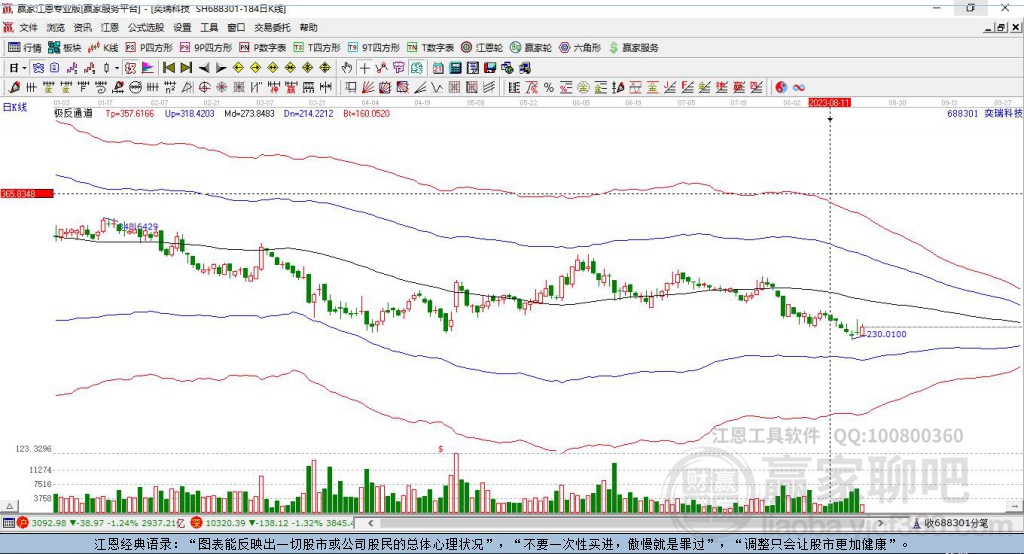Jump to first bar icon

click(x=168, y=68)
